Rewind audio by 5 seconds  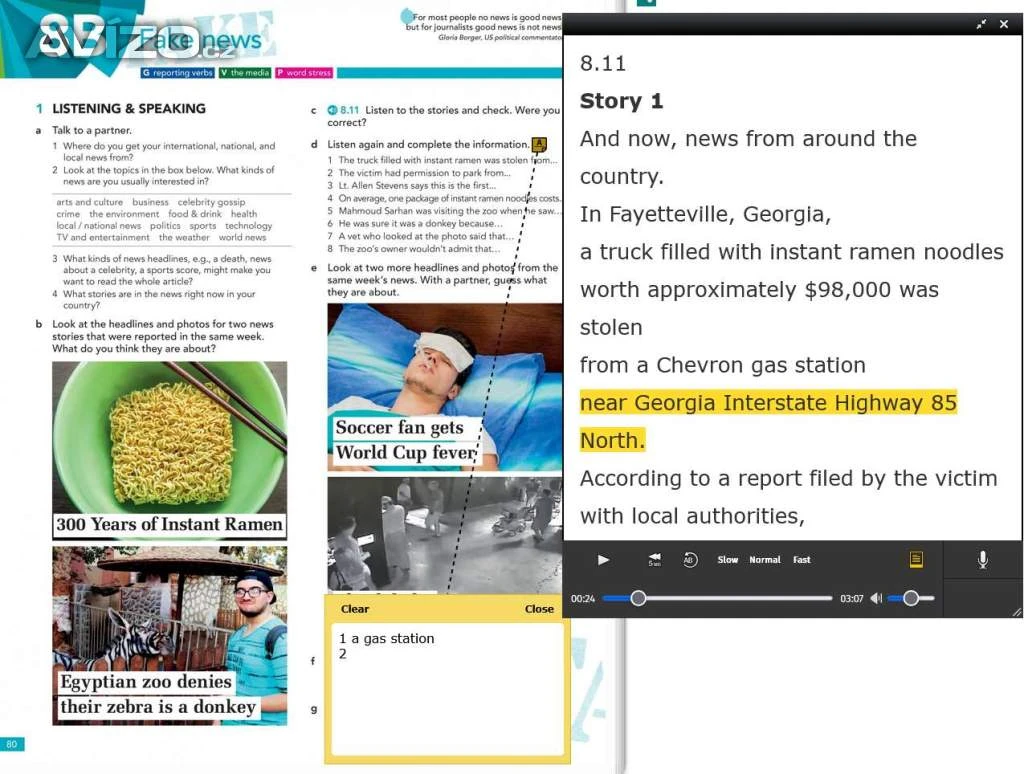tap(654, 560)
